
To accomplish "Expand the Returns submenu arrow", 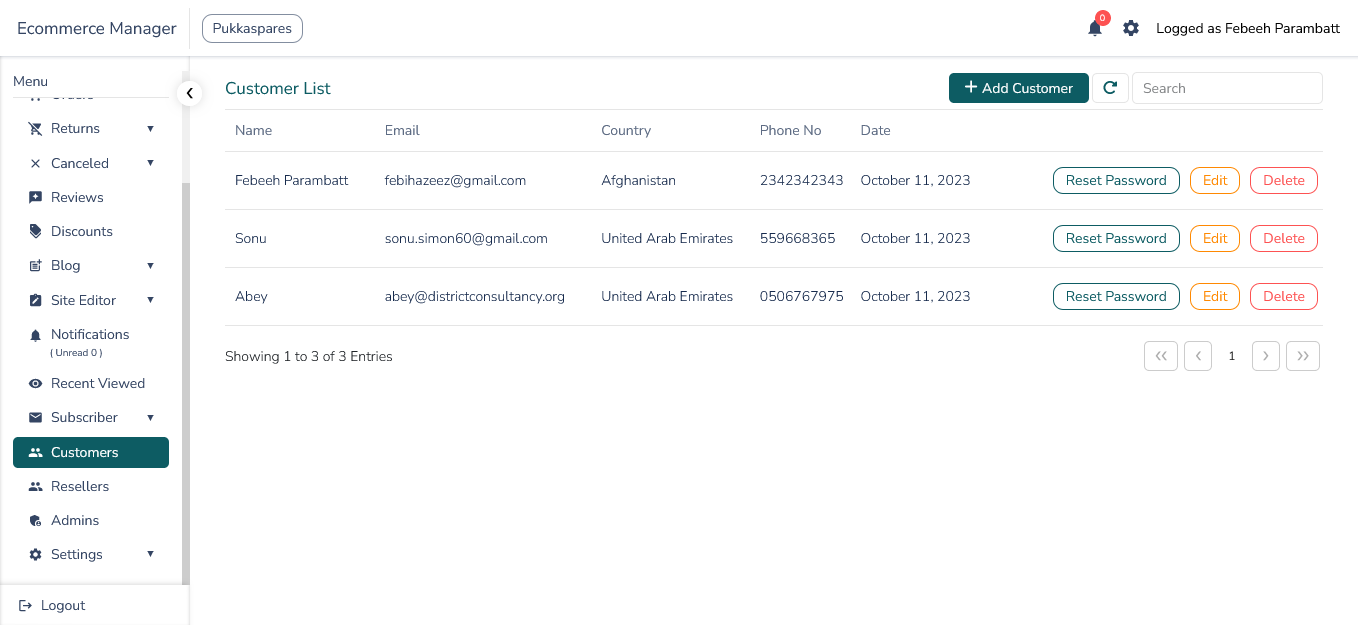I will [150, 128].
